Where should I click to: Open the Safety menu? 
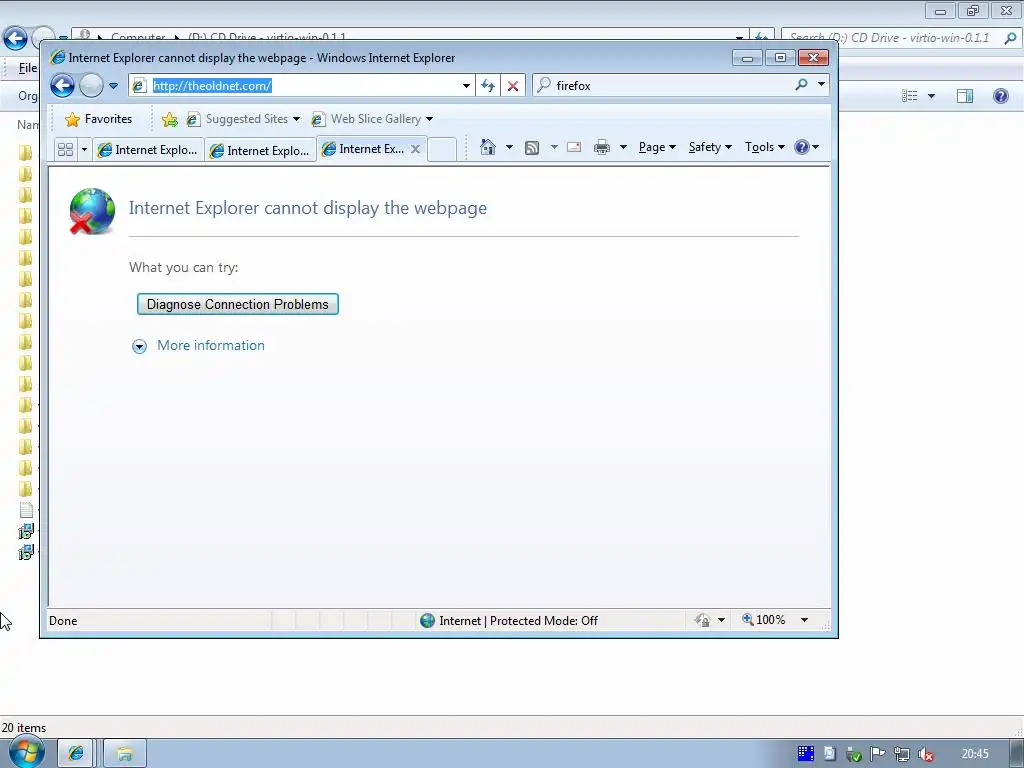click(710, 147)
